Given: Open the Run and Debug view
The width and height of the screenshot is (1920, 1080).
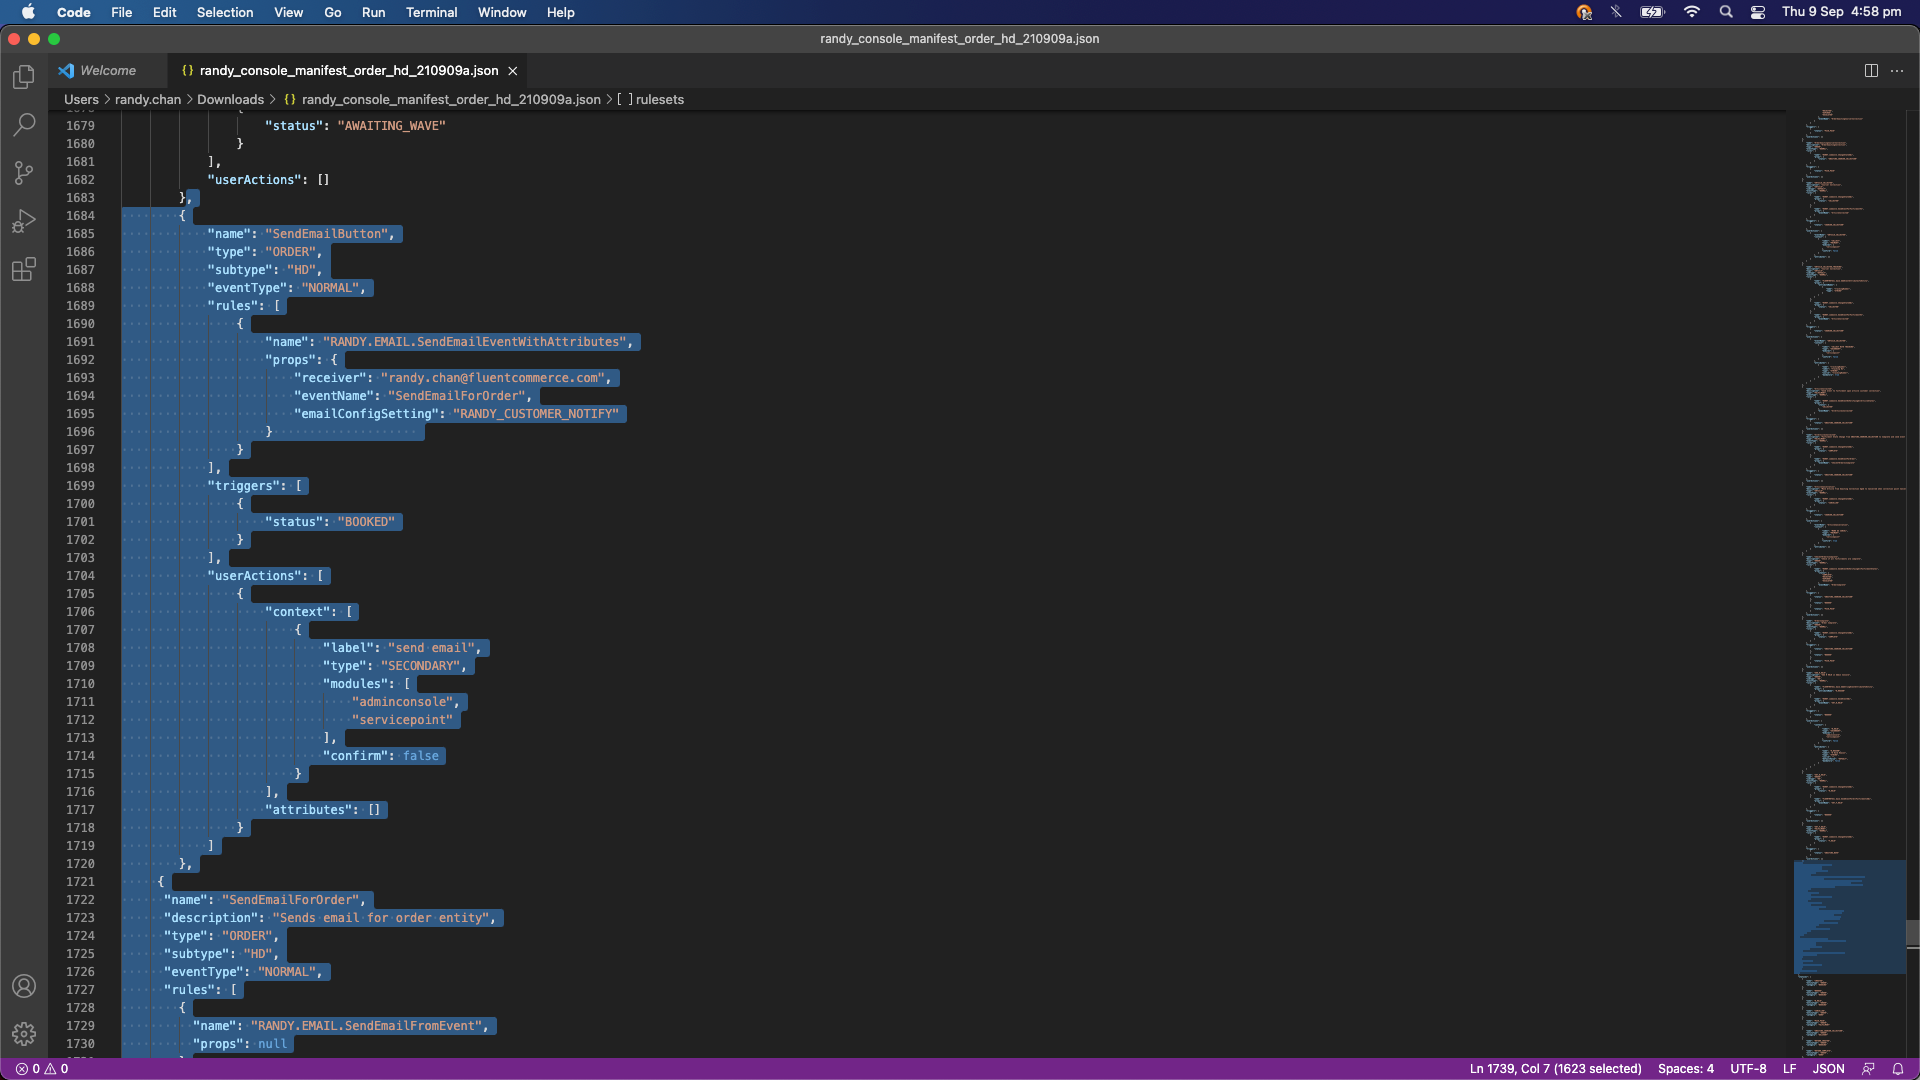Looking at the screenshot, I should click(24, 221).
